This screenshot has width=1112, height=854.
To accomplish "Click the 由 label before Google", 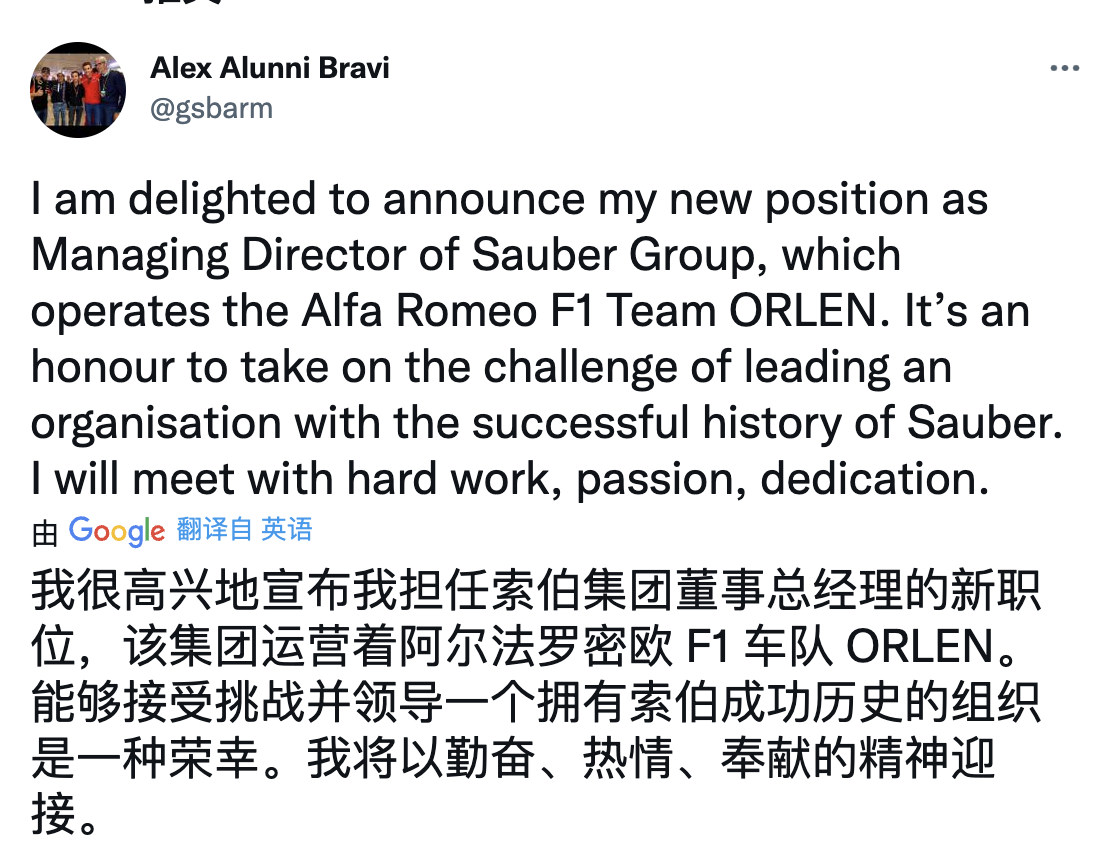I will [x=45, y=533].
